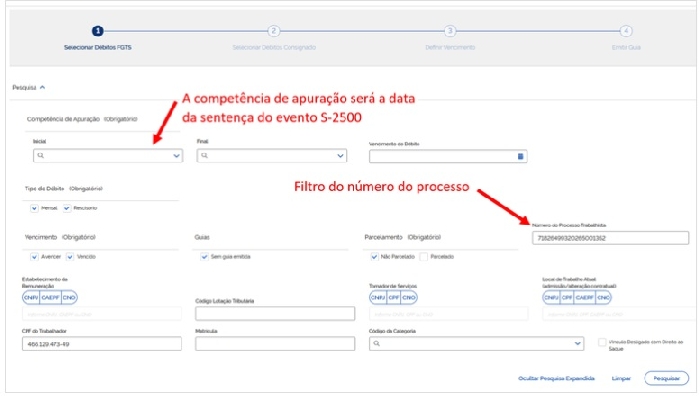Viewport: 700px width, 396px height.
Task: Select CAEPF under Local de Trabalho Atual
Action: point(584,297)
